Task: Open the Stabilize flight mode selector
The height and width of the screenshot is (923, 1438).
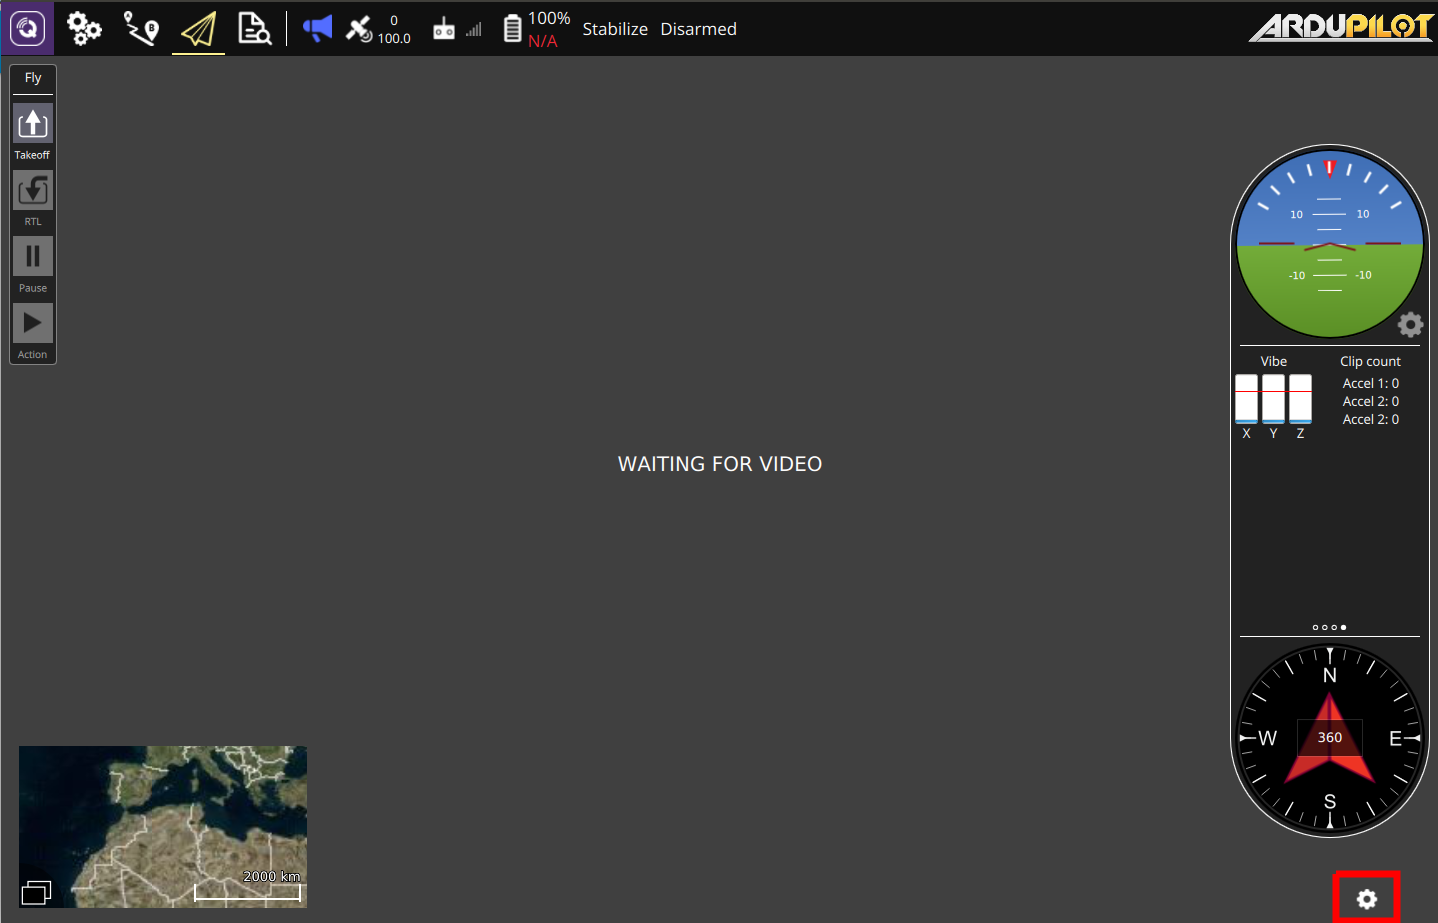Action: click(615, 29)
